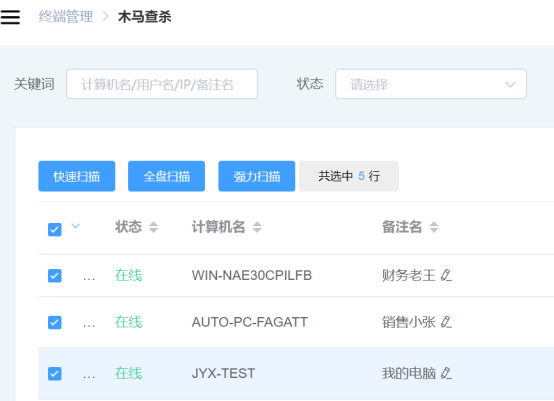Uncheck the WIN-NAE30CPILFB row checkbox
The height and width of the screenshot is (401, 554).
coord(55,276)
